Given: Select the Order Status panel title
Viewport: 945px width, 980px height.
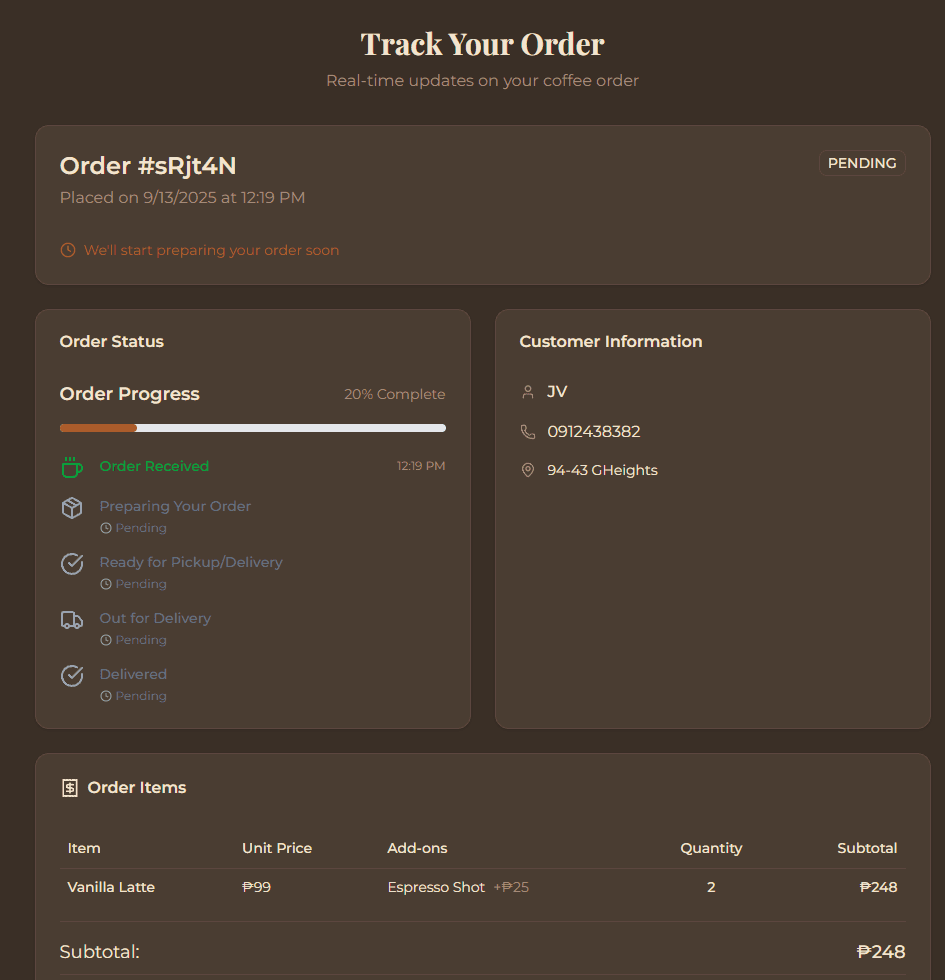Looking at the screenshot, I should [111, 341].
